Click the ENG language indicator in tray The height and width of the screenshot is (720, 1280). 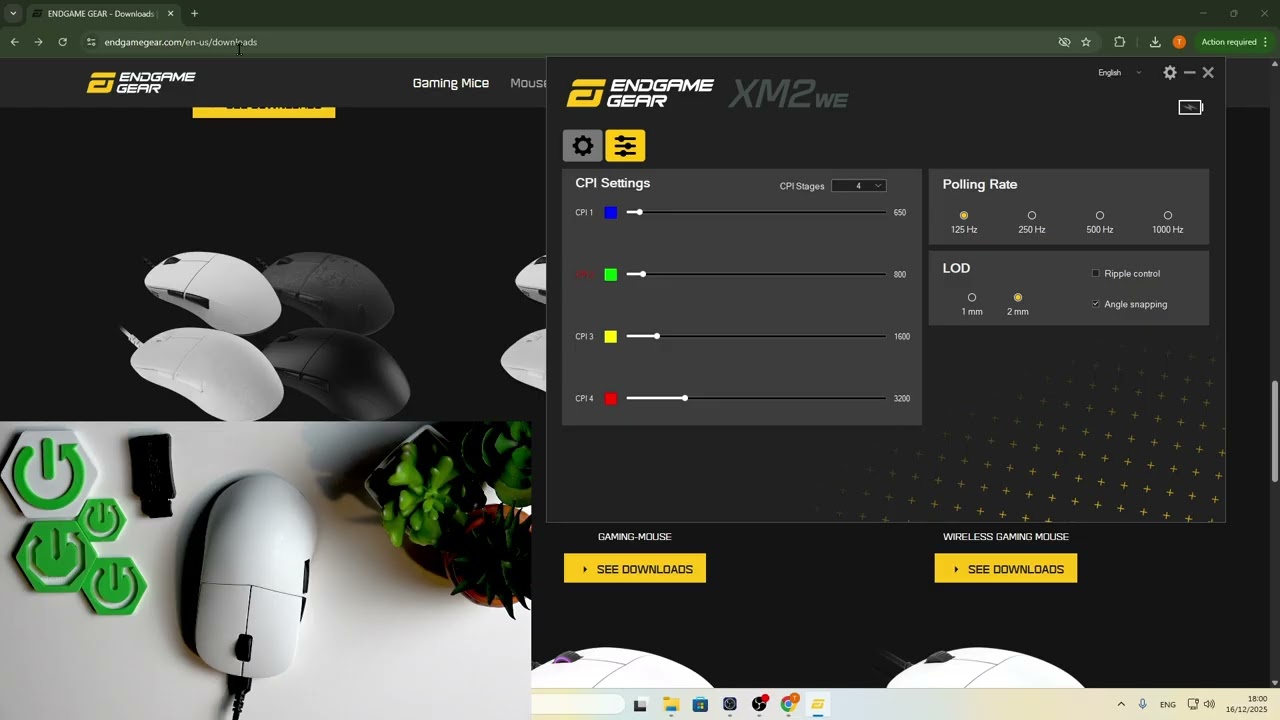(1168, 705)
